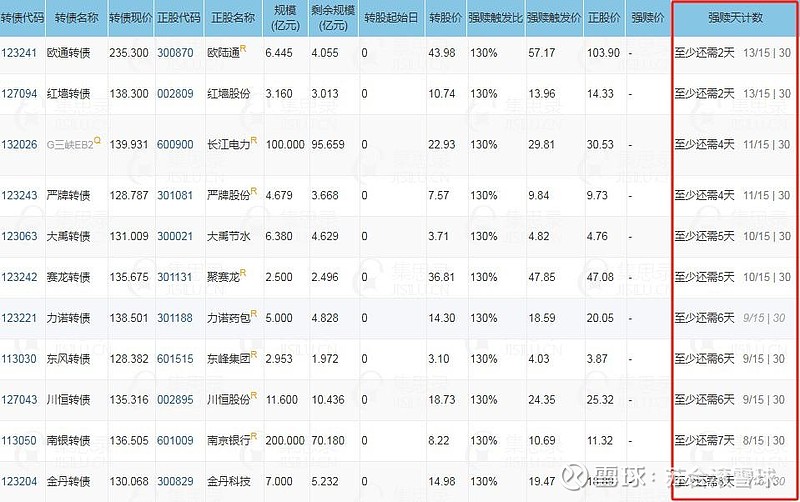The width and height of the screenshot is (800, 502).
Task: Open 红墙转债 bond page
Action: click(68, 94)
